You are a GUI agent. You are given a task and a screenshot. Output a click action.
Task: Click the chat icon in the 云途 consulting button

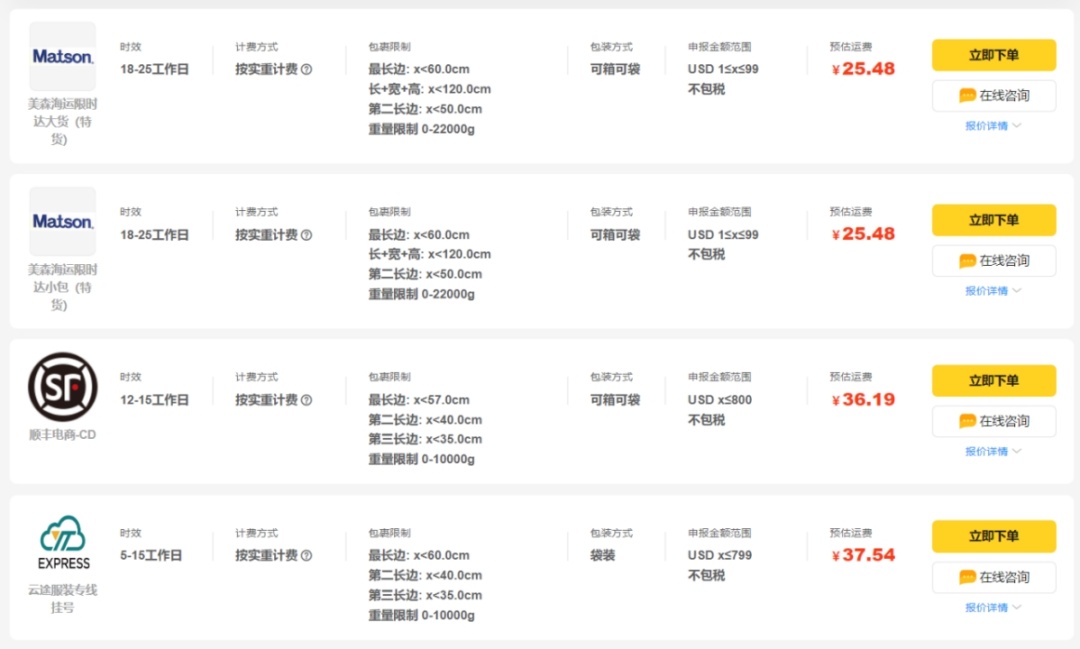click(966, 577)
